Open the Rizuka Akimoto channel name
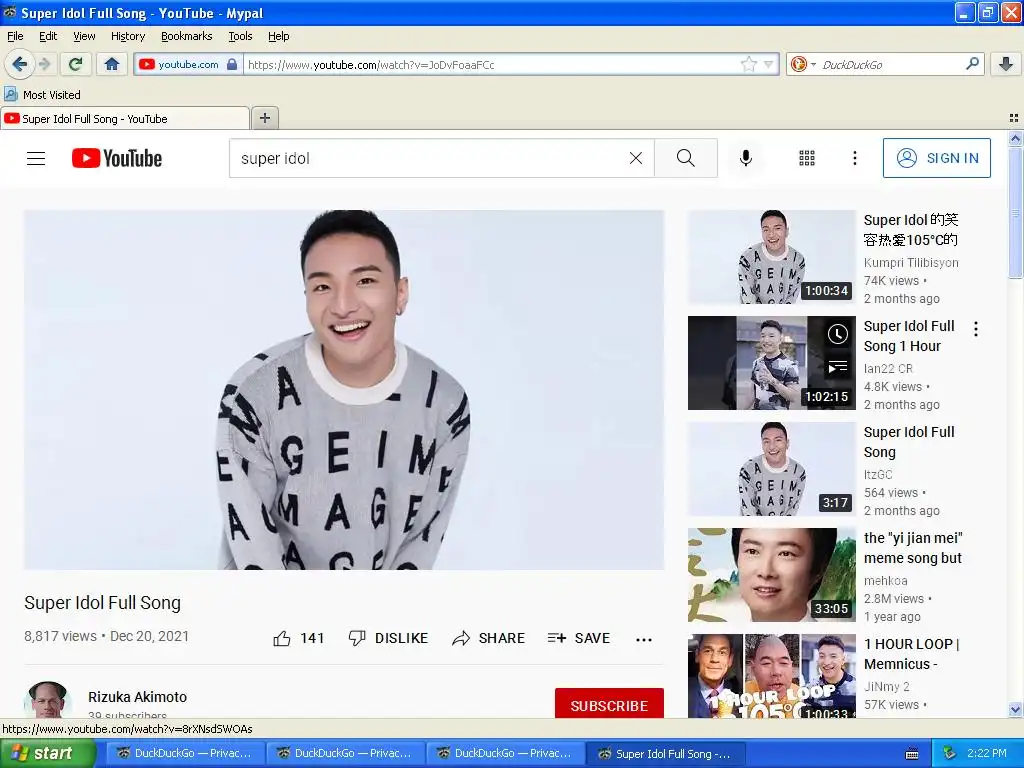Screen dimensions: 1024x768 click(x=138, y=697)
